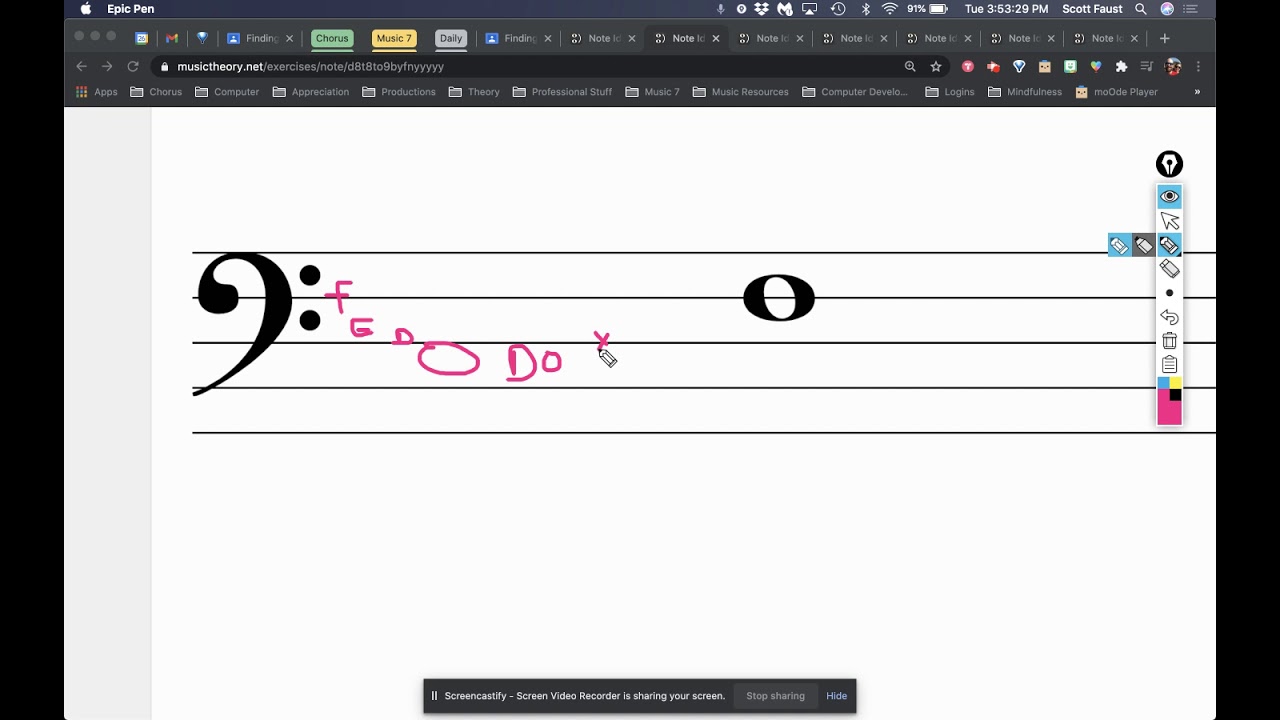This screenshot has height=720, width=1280.
Task: Open the Chrome extensions puzzle icon
Action: [x=1121, y=66]
